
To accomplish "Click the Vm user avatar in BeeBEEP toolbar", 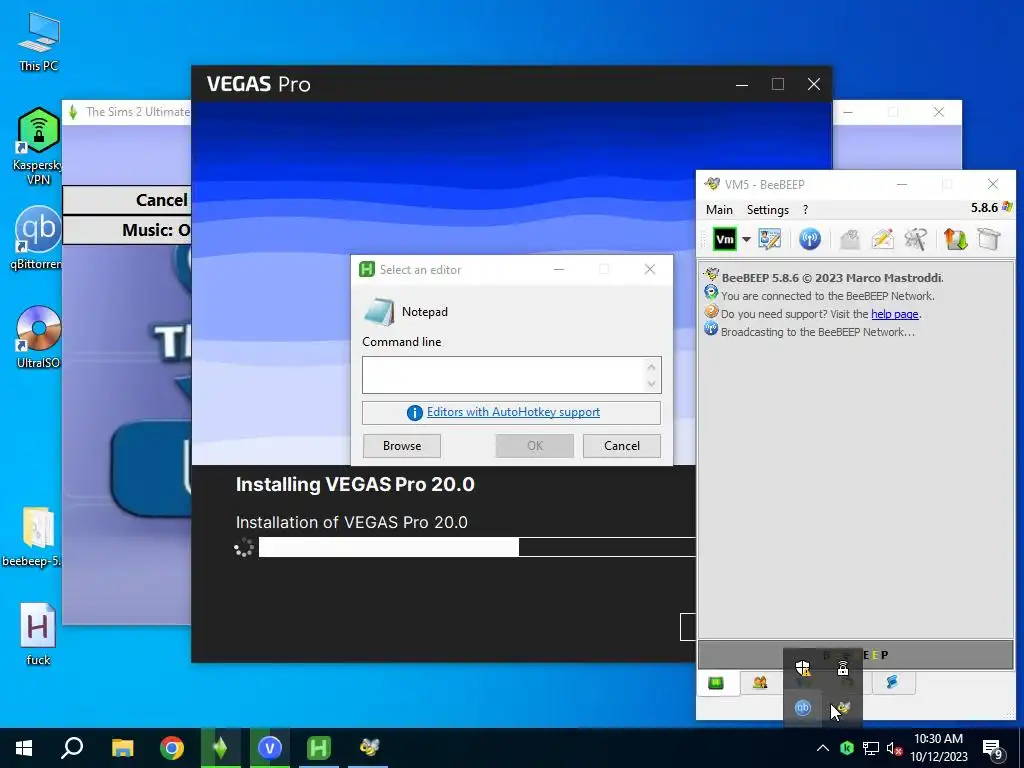I will [x=724, y=239].
